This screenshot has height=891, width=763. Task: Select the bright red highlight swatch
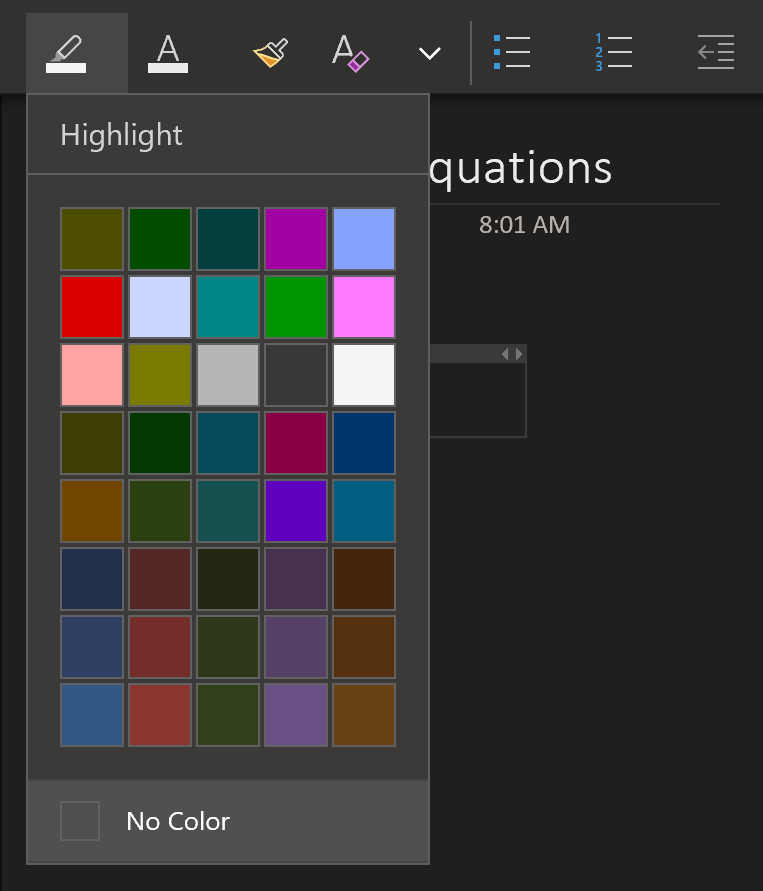pos(92,307)
